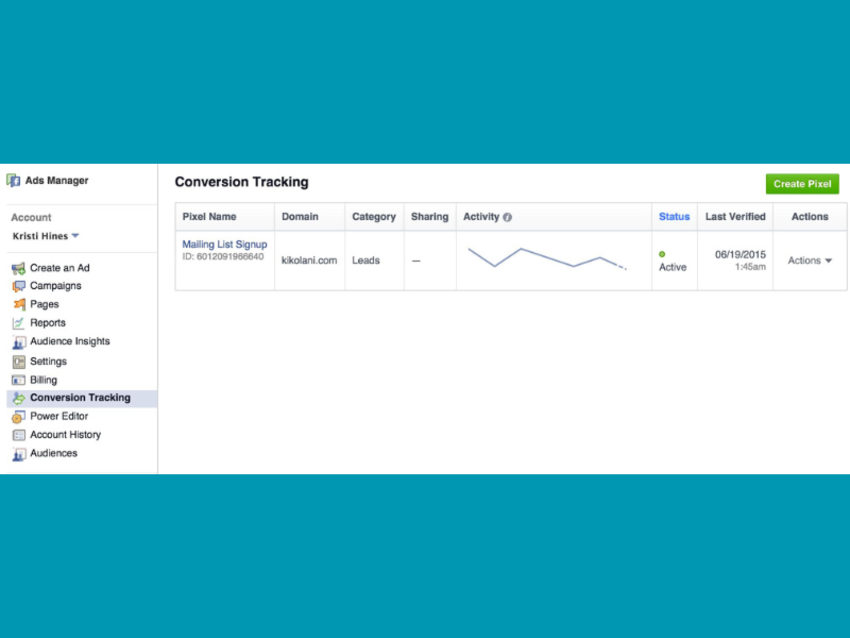
Task: Open the Actions dropdown for Mailing List Signup
Action: (809, 261)
